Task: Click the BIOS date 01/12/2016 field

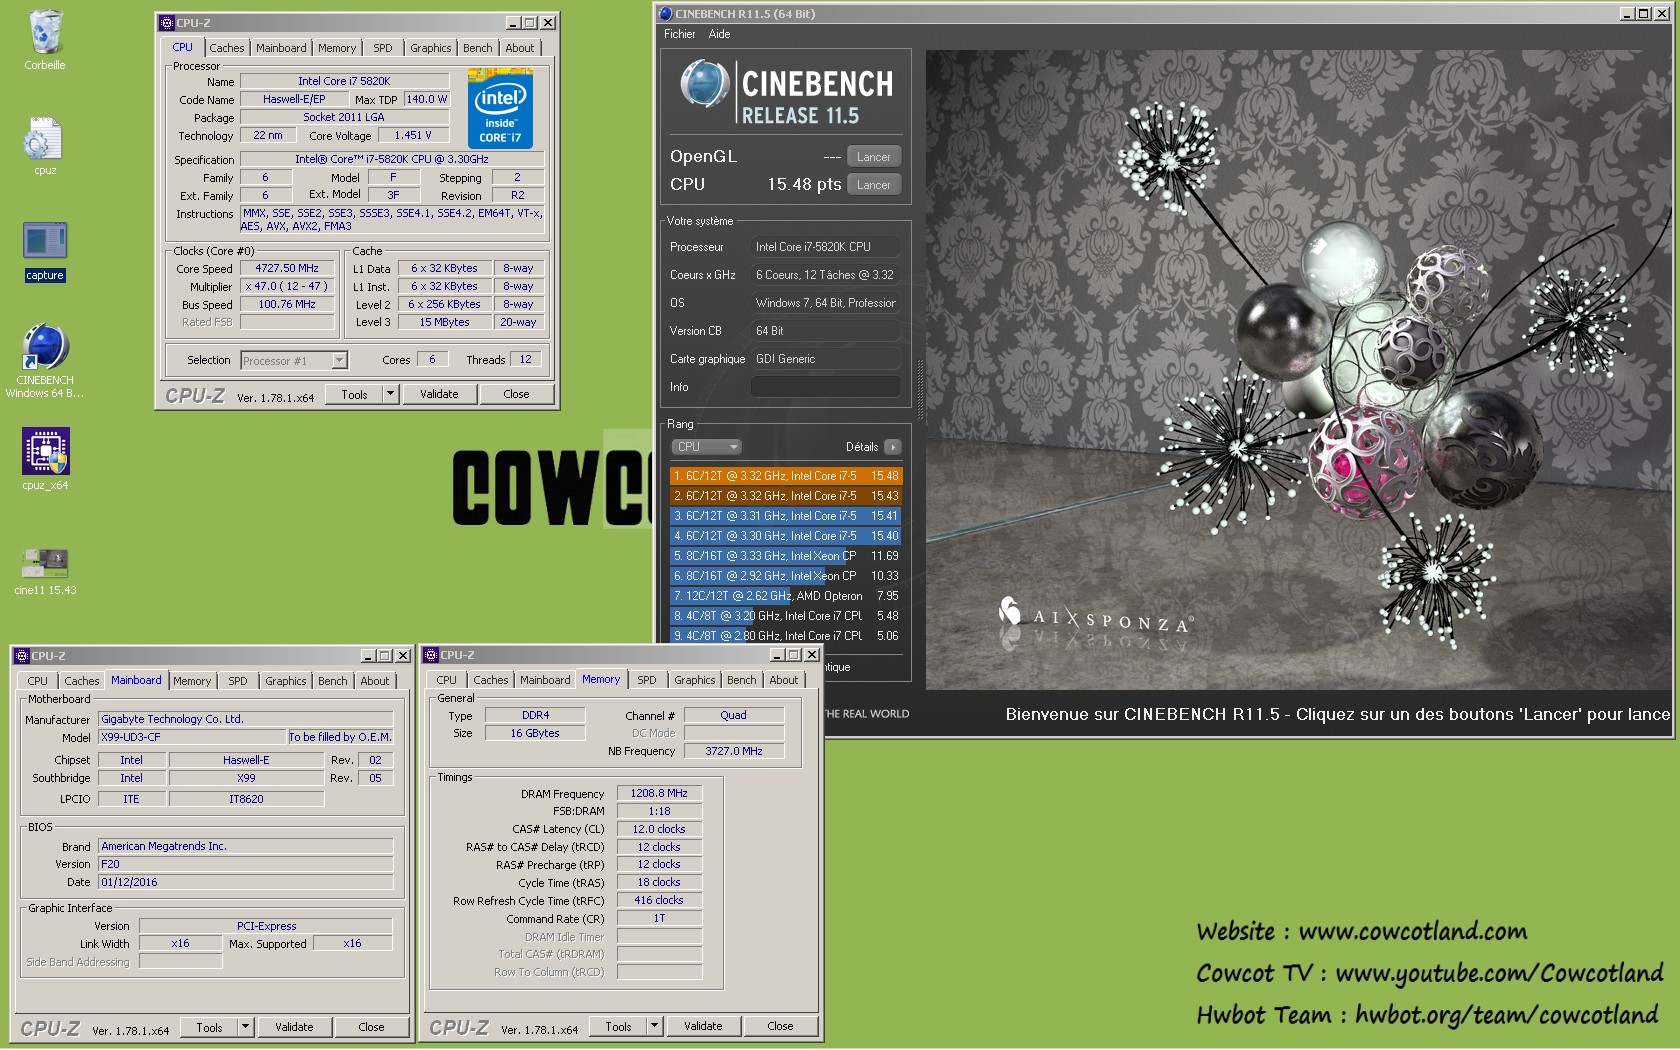Action: [245, 882]
